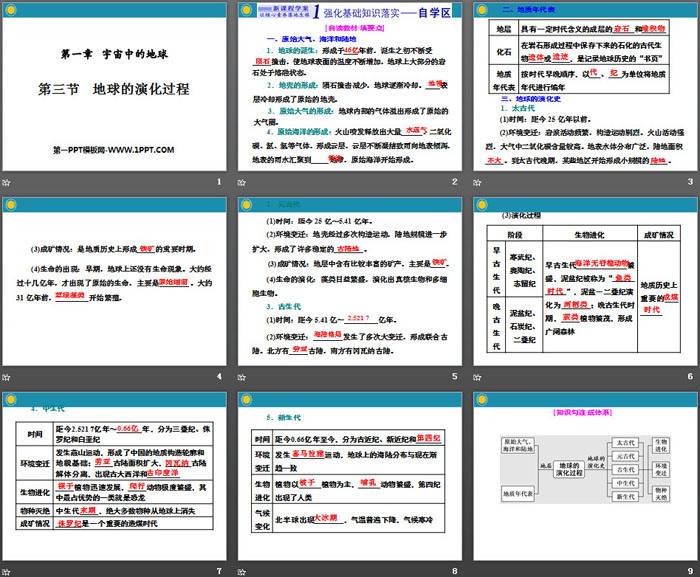Click the animation star icon under slide 6
This screenshot has width=700, height=577.
click(x=478, y=376)
